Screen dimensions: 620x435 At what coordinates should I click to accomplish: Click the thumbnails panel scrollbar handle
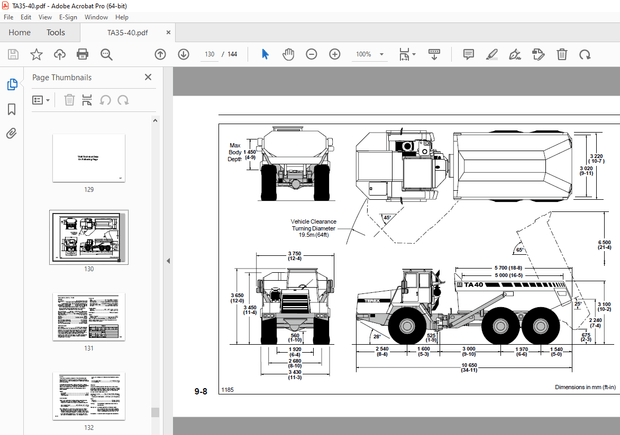pos(155,412)
